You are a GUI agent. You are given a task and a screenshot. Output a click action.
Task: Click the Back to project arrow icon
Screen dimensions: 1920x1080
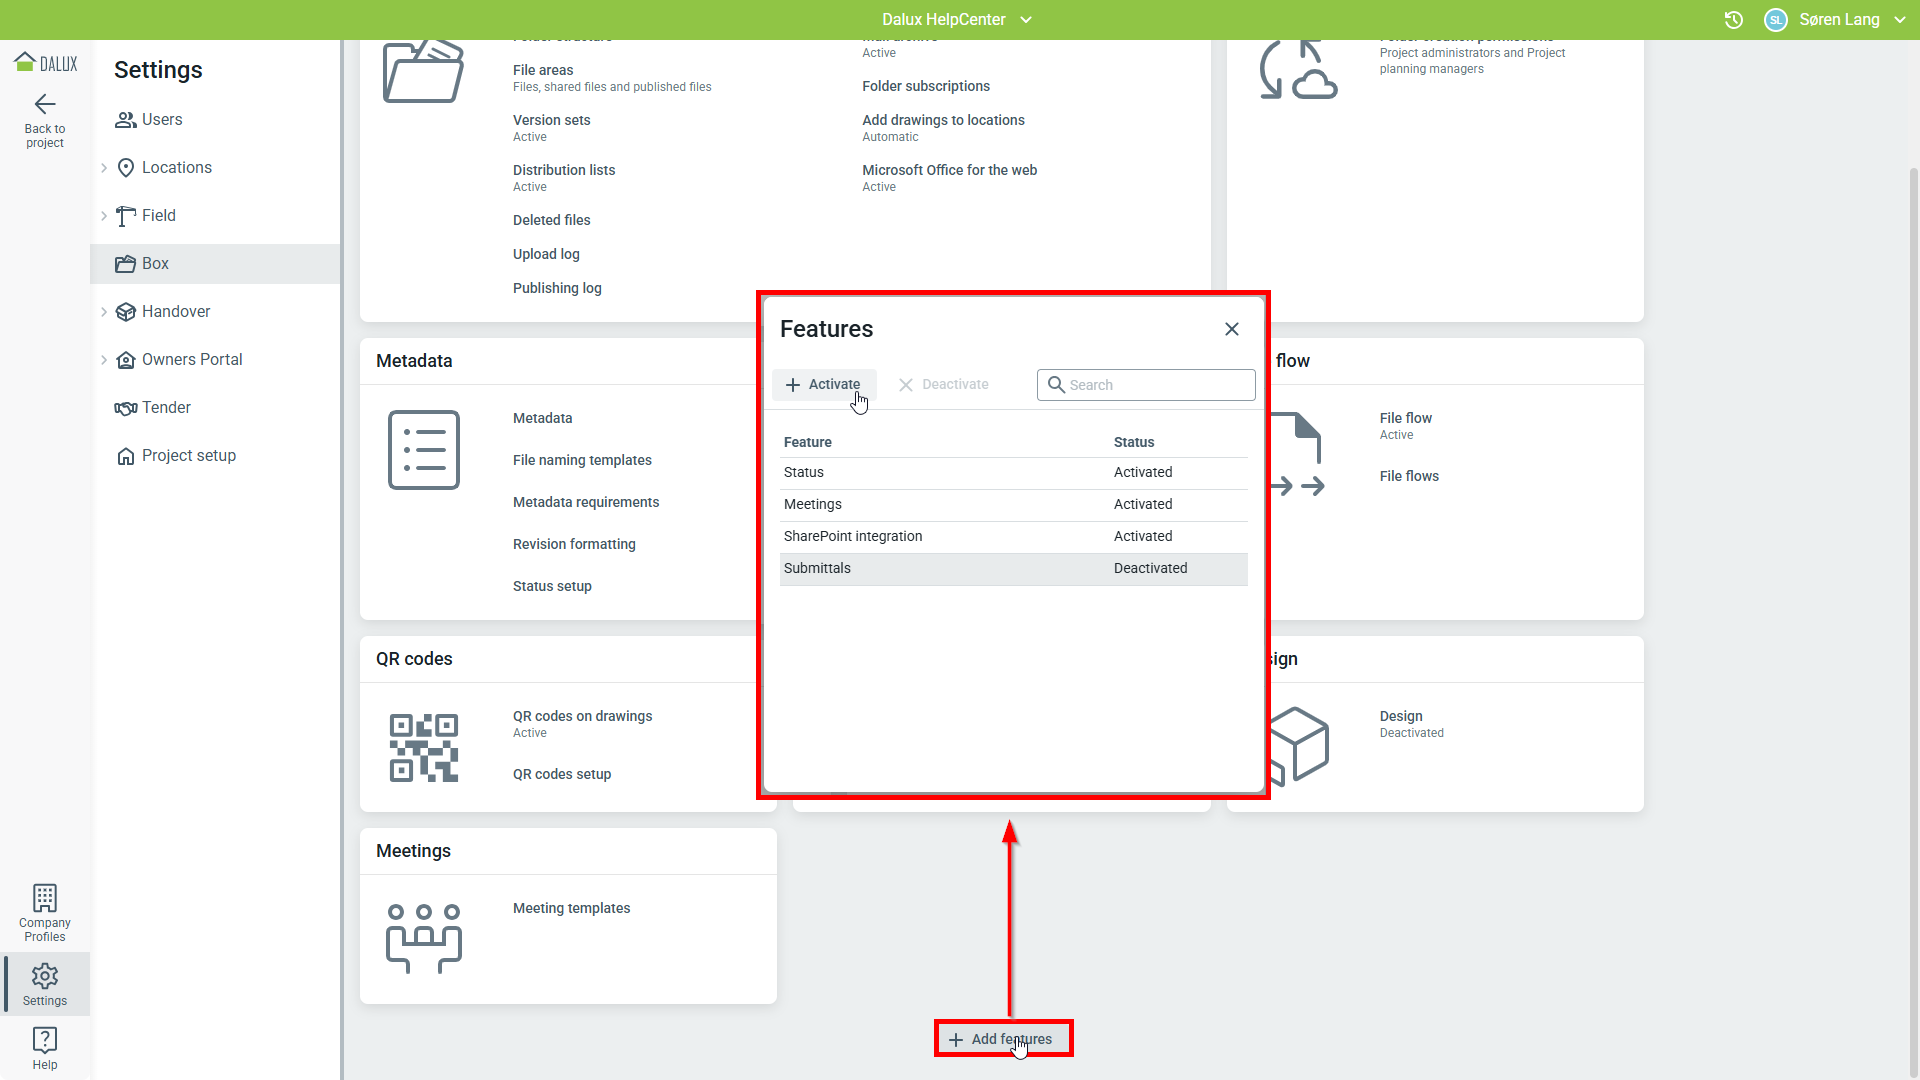pyautogui.click(x=45, y=105)
